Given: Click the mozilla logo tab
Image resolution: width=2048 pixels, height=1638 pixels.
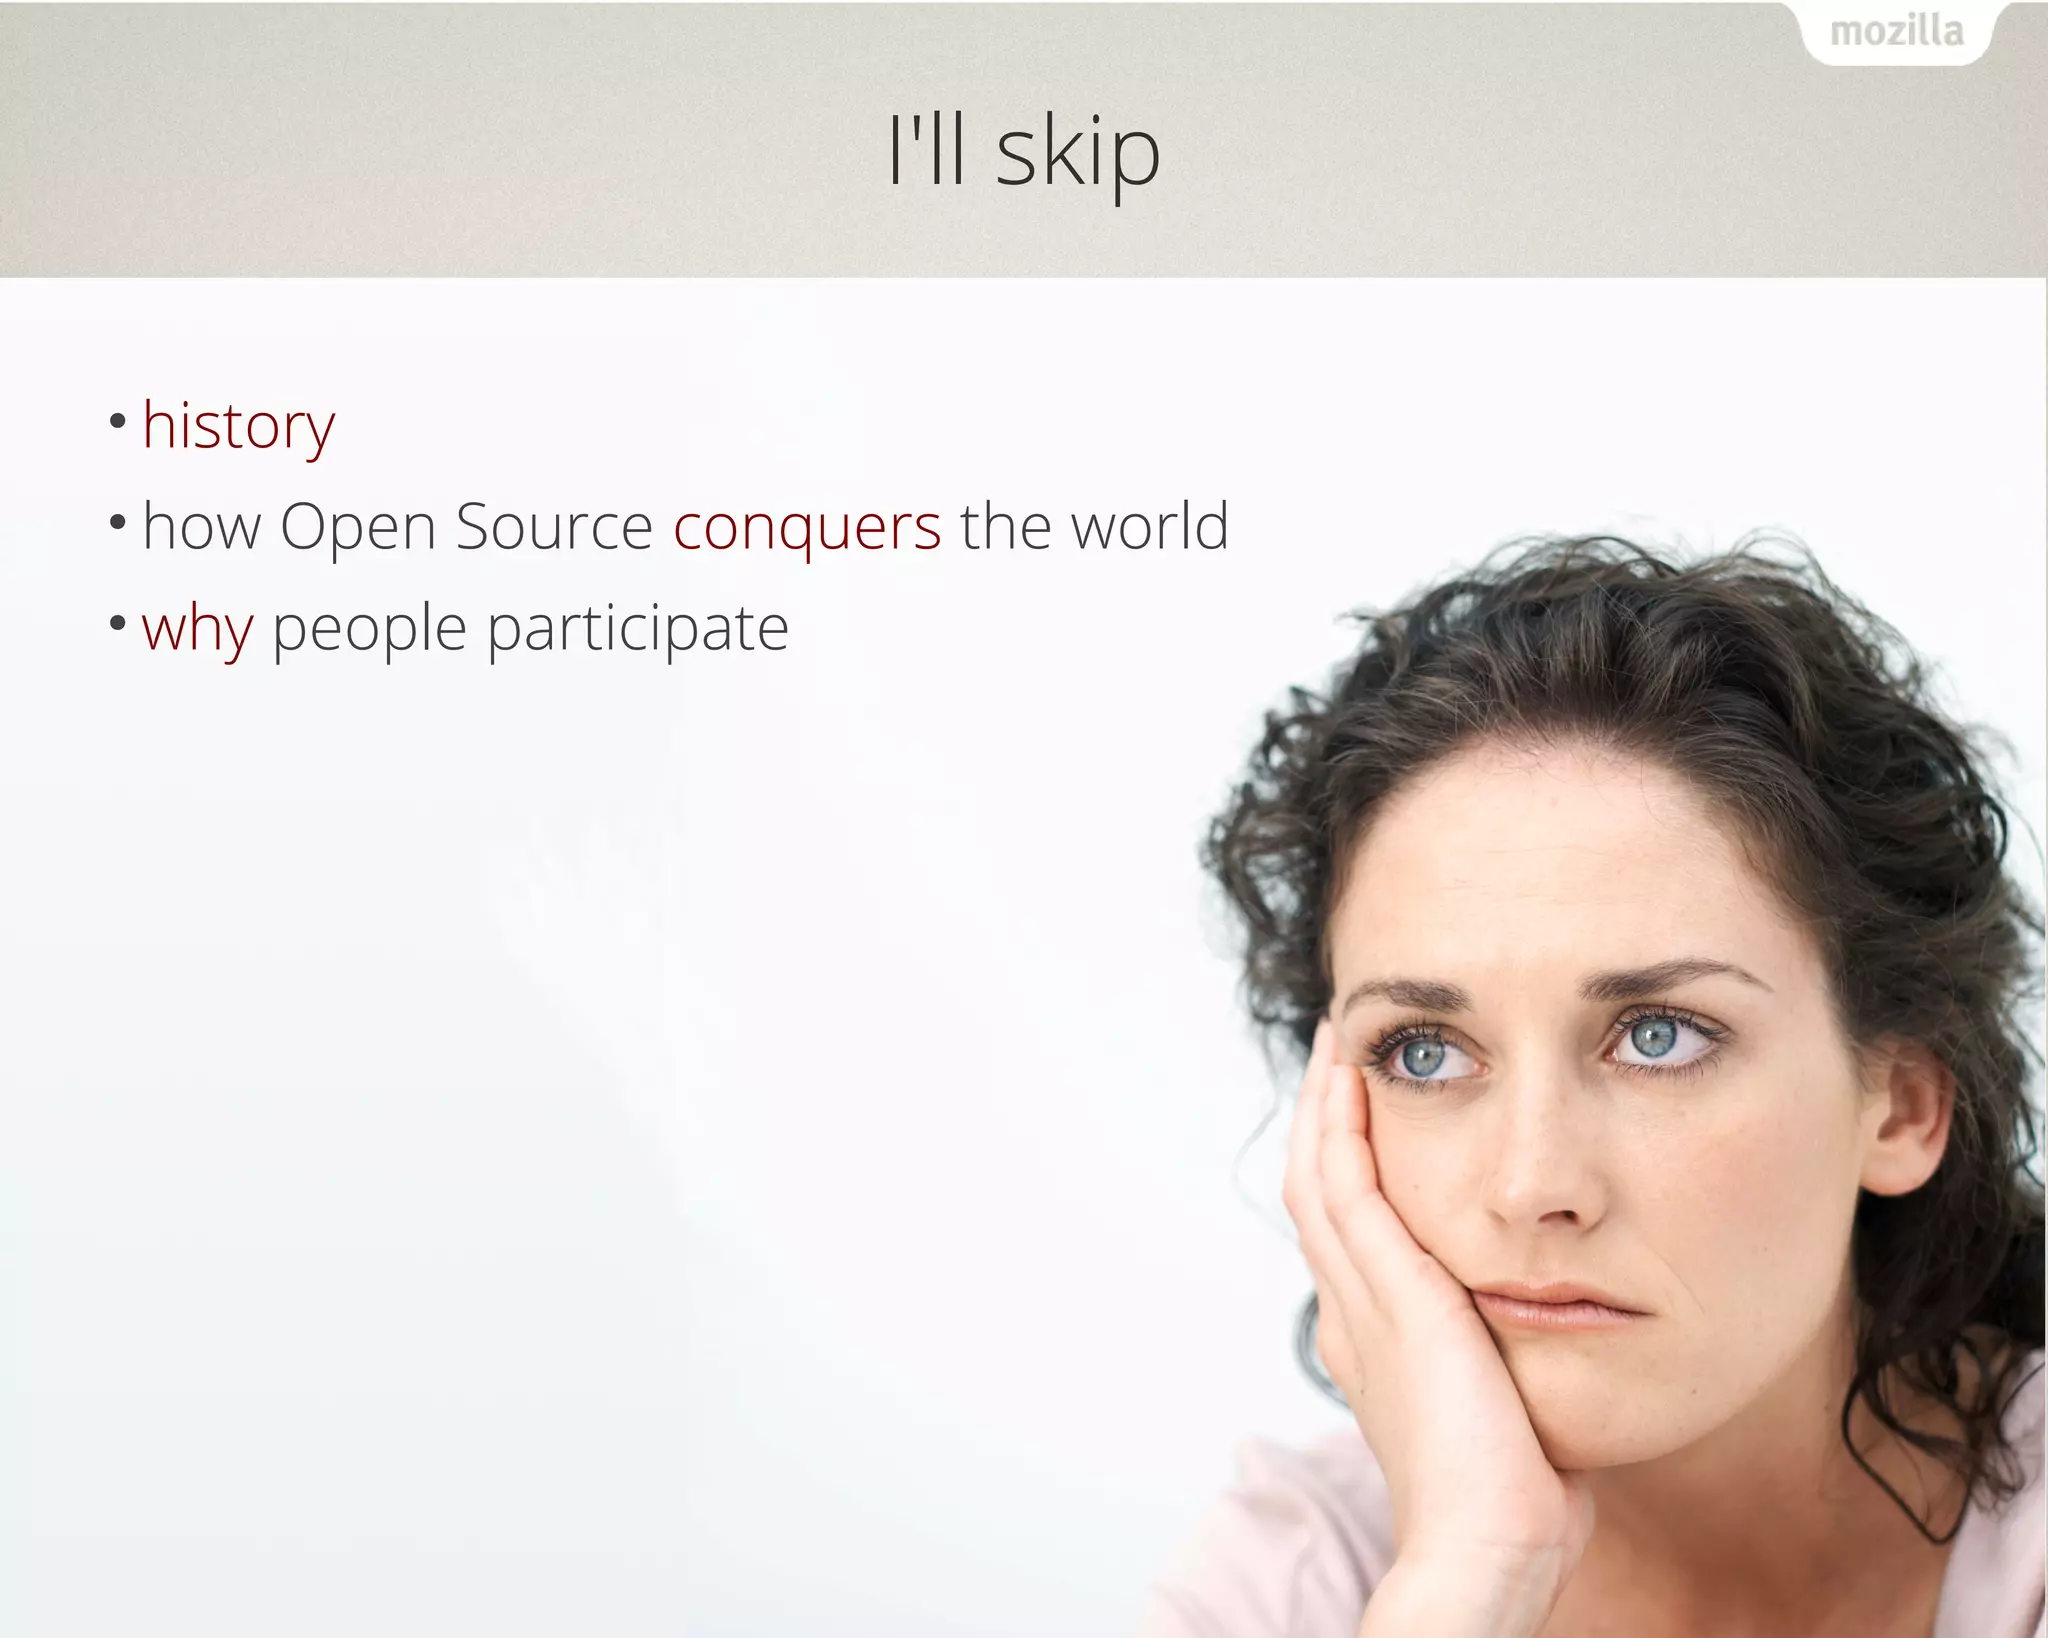Looking at the screenshot, I should coord(1896,33).
